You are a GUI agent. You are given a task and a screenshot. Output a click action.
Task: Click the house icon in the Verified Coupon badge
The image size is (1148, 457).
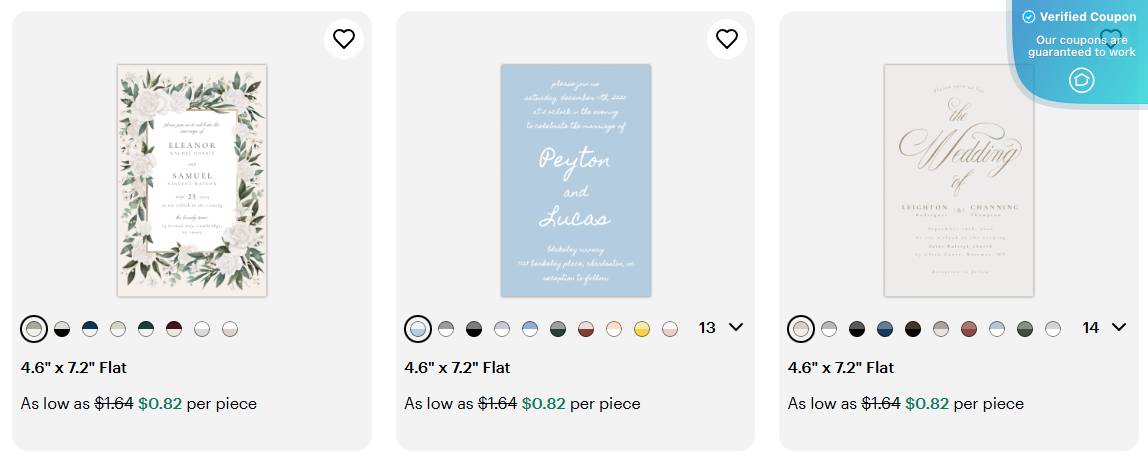coord(1082,80)
